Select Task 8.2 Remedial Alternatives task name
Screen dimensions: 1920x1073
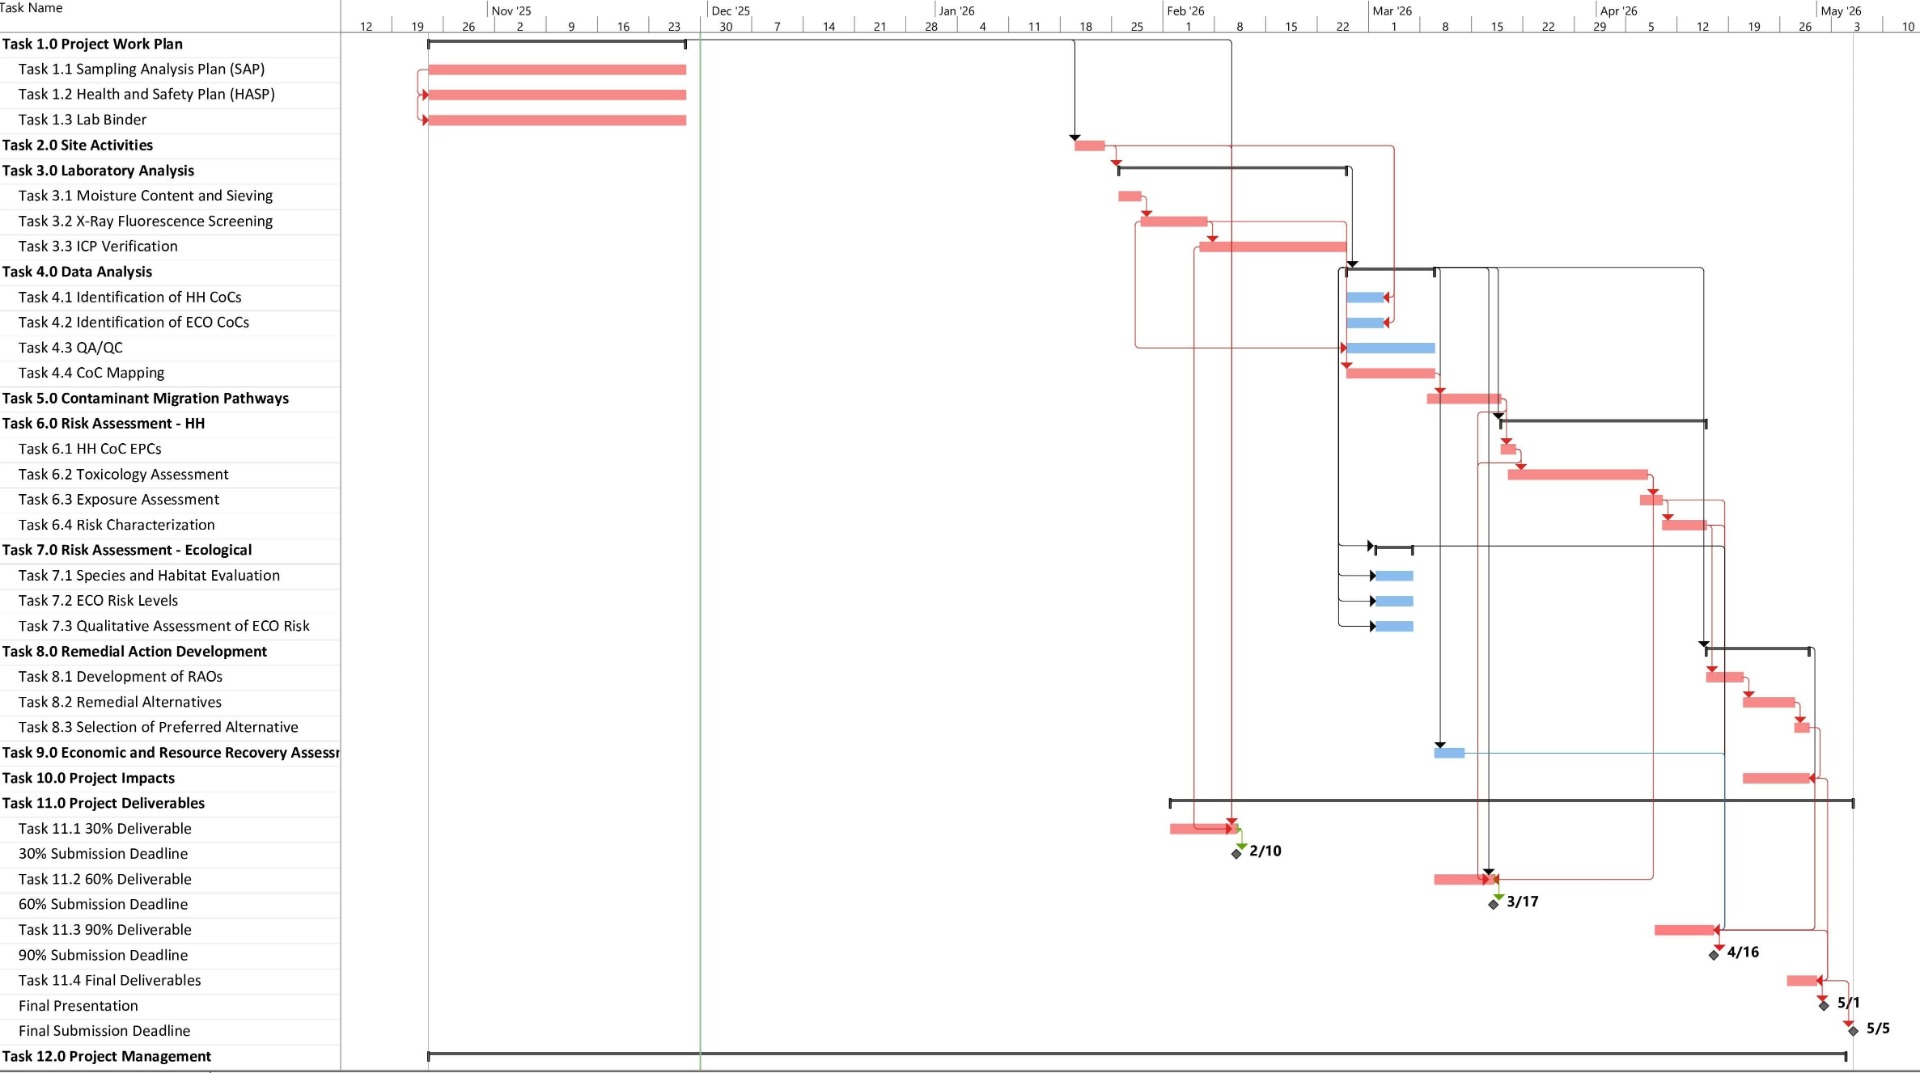pos(120,702)
